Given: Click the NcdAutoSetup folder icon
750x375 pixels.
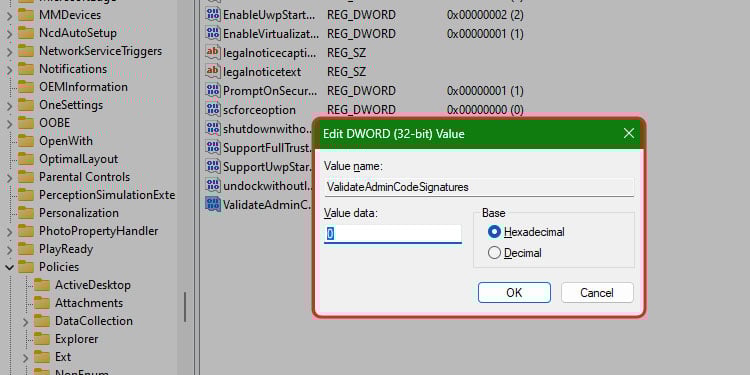Looking at the screenshot, I should click(26, 33).
